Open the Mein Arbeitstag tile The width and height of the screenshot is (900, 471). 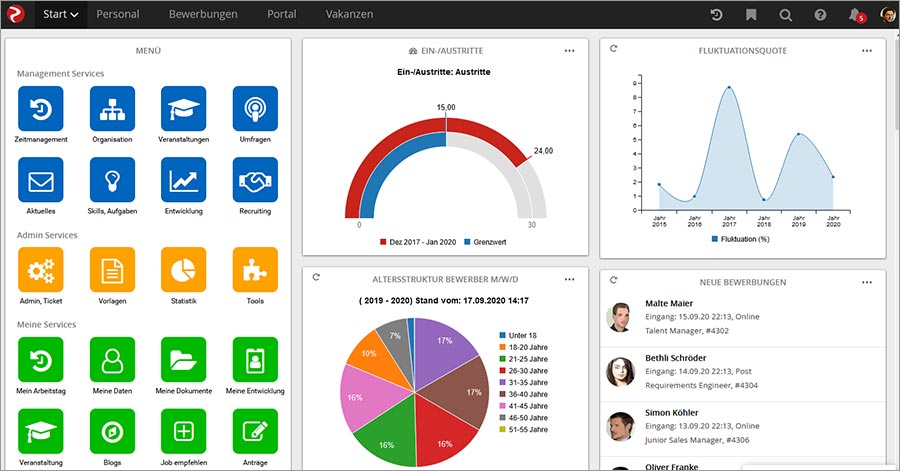pos(41,360)
